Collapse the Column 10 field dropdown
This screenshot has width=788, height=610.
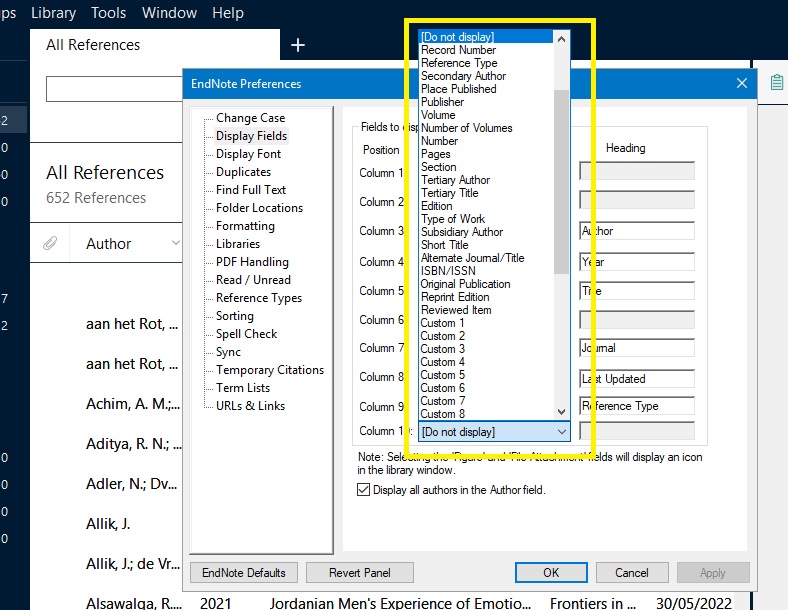pyautogui.click(x=562, y=432)
